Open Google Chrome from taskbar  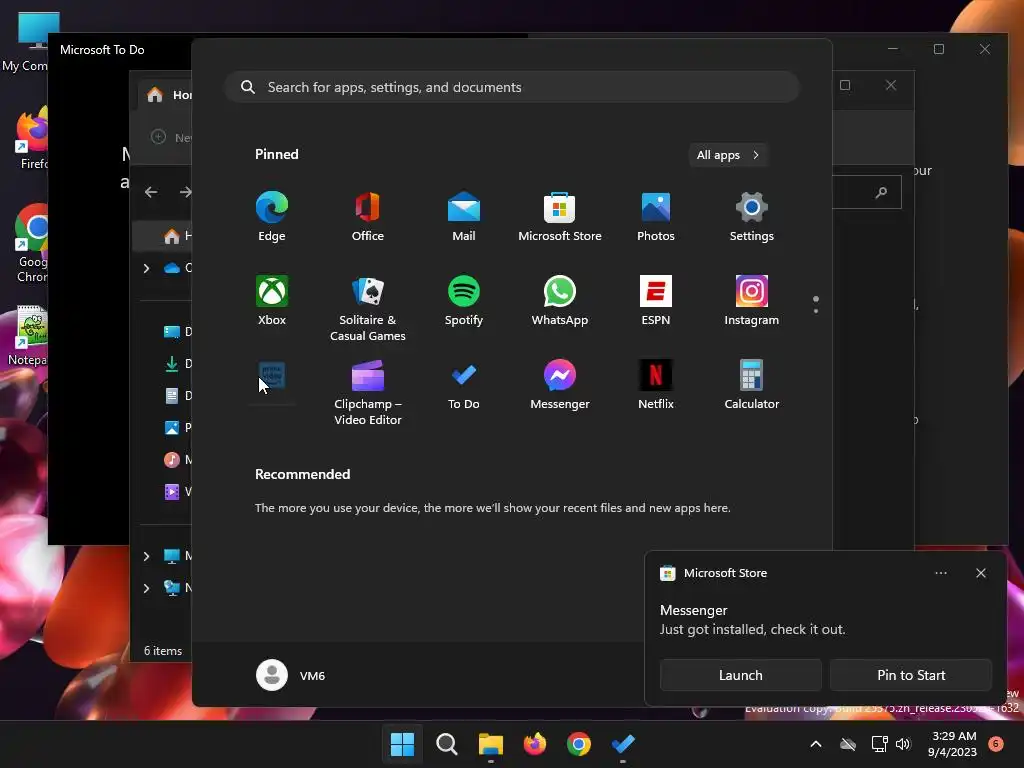point(579,744)
